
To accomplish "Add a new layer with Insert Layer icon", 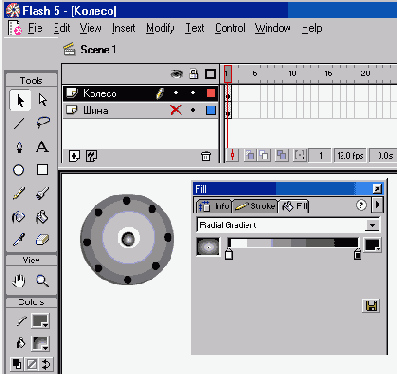I will (74, 156).
